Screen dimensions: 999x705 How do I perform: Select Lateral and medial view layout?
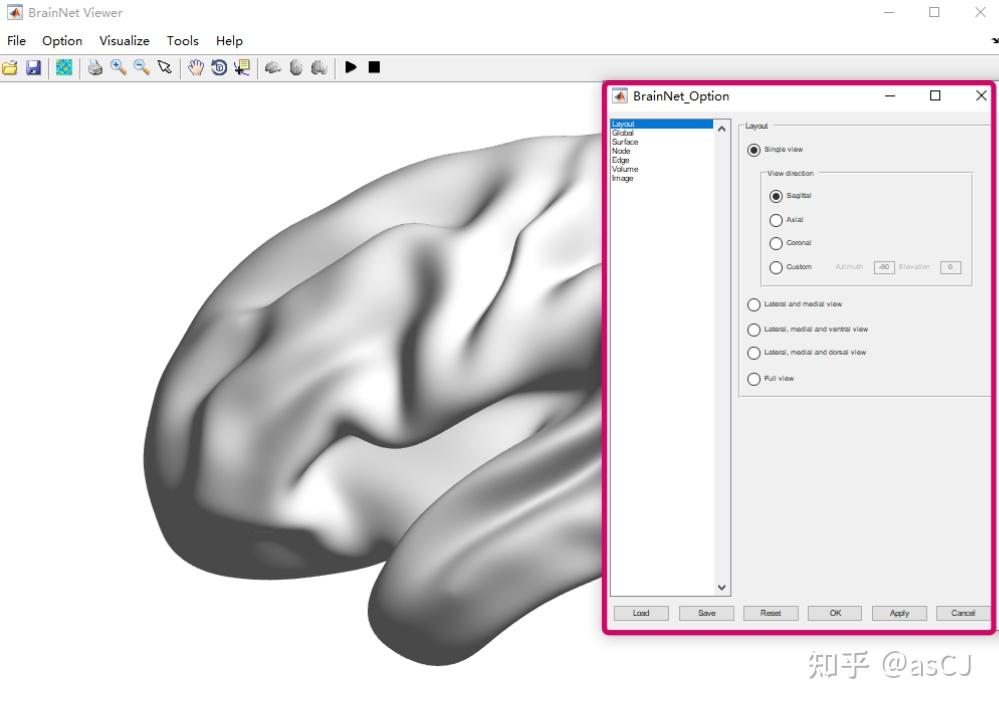(753, 304)
